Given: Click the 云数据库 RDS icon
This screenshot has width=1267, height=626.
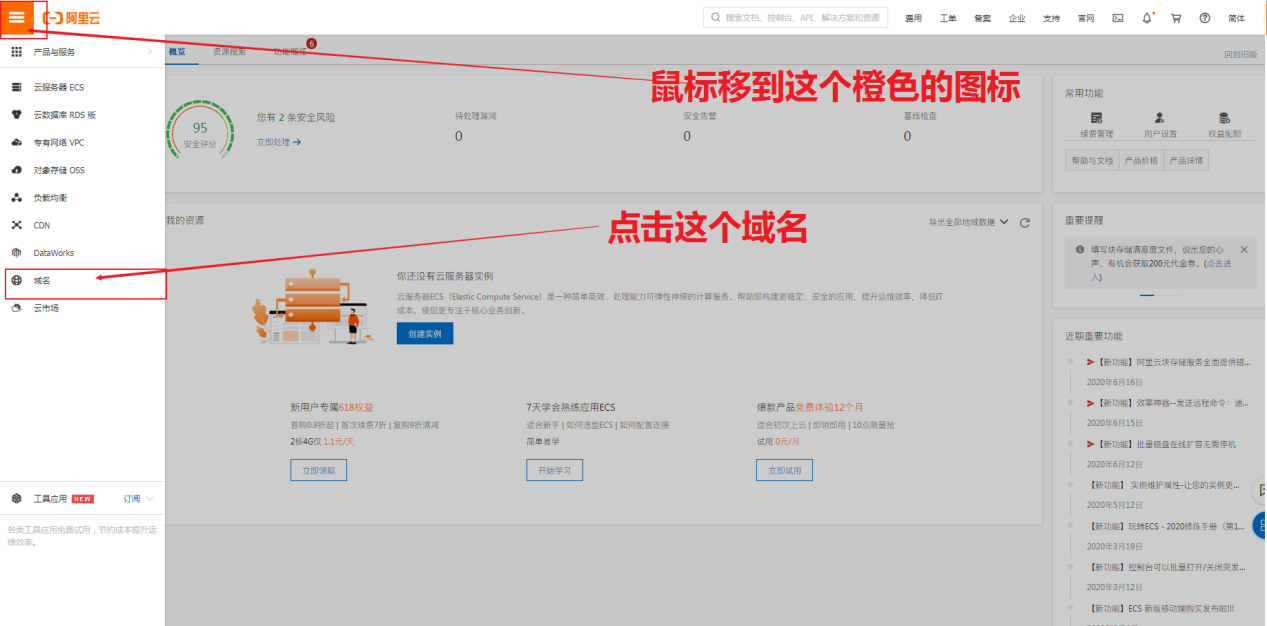Looking at the screenshot, I should tap(16, 115).
